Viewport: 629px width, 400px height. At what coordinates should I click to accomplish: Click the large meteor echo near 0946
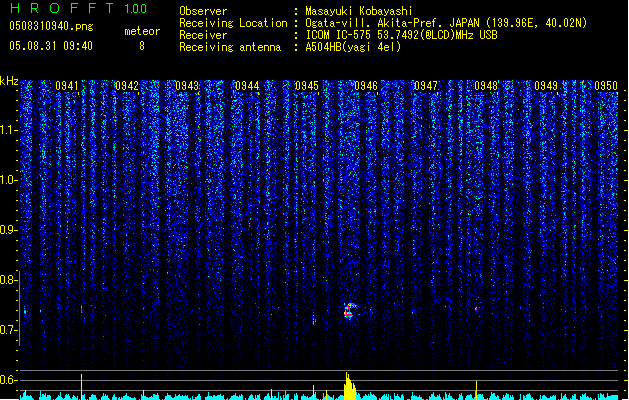[x=350, y=311]
